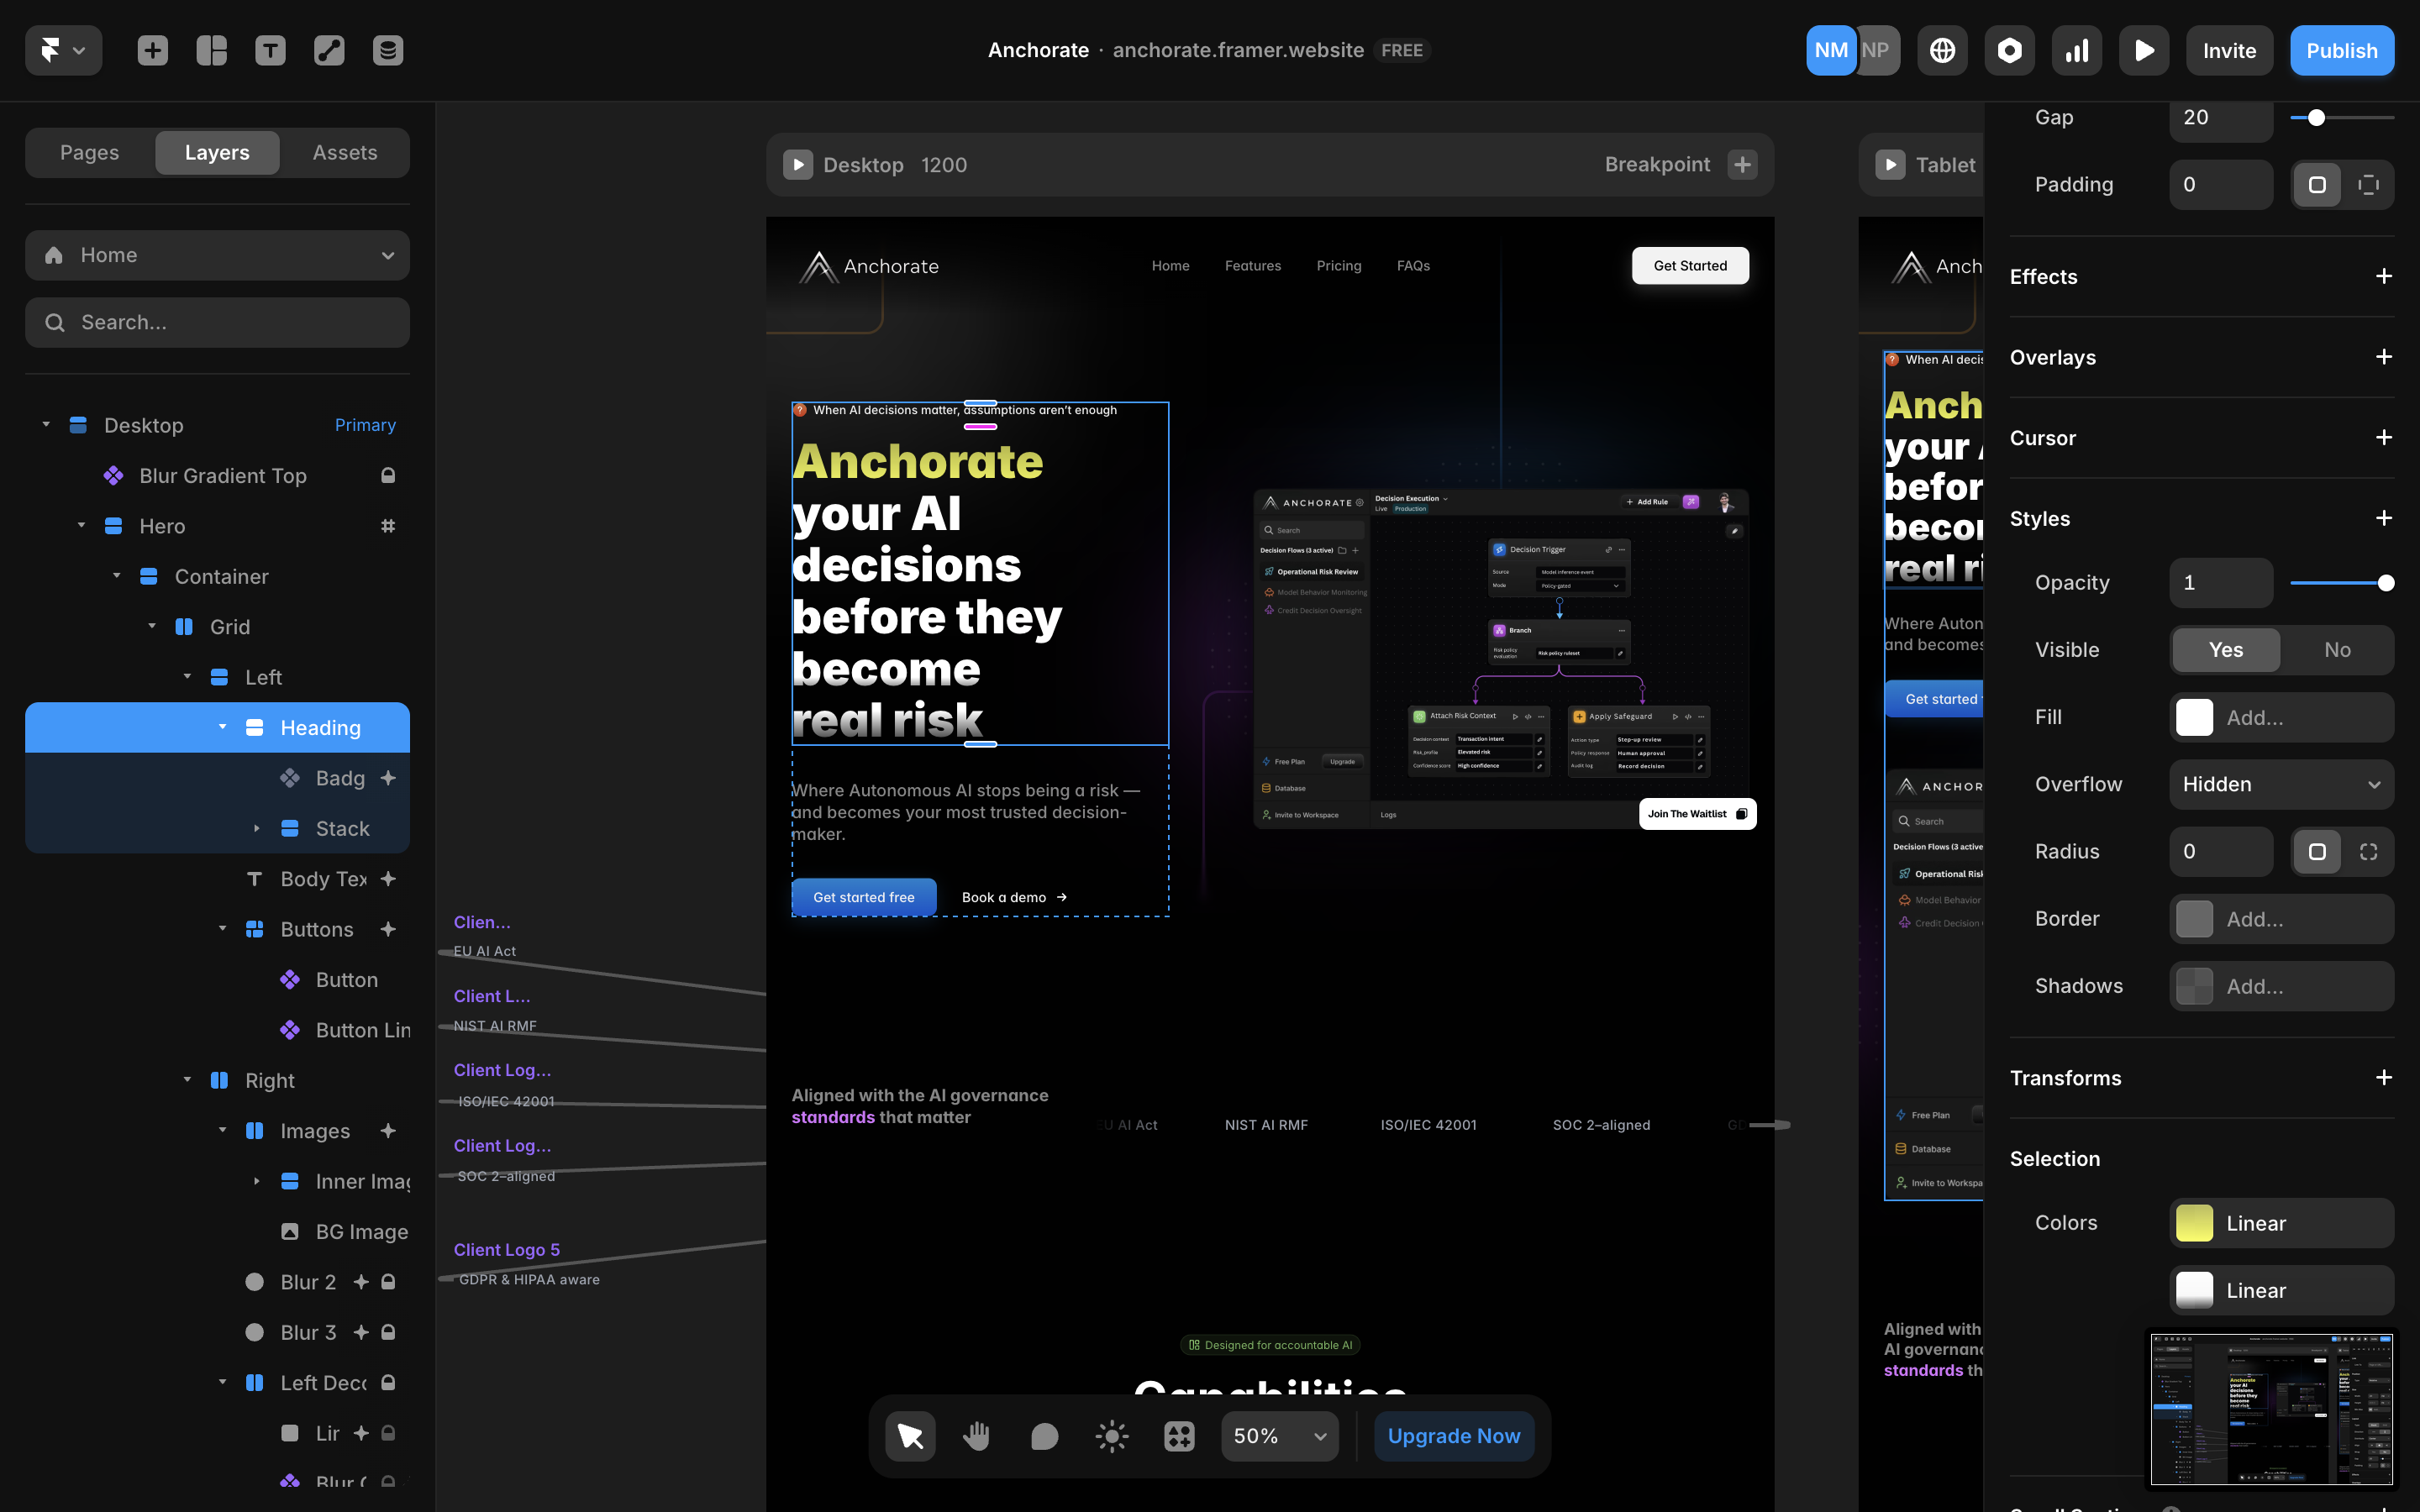2420x1512 pixels.
Task: Click the yellow Linear color swatch
Action: click(2194, 1223)
